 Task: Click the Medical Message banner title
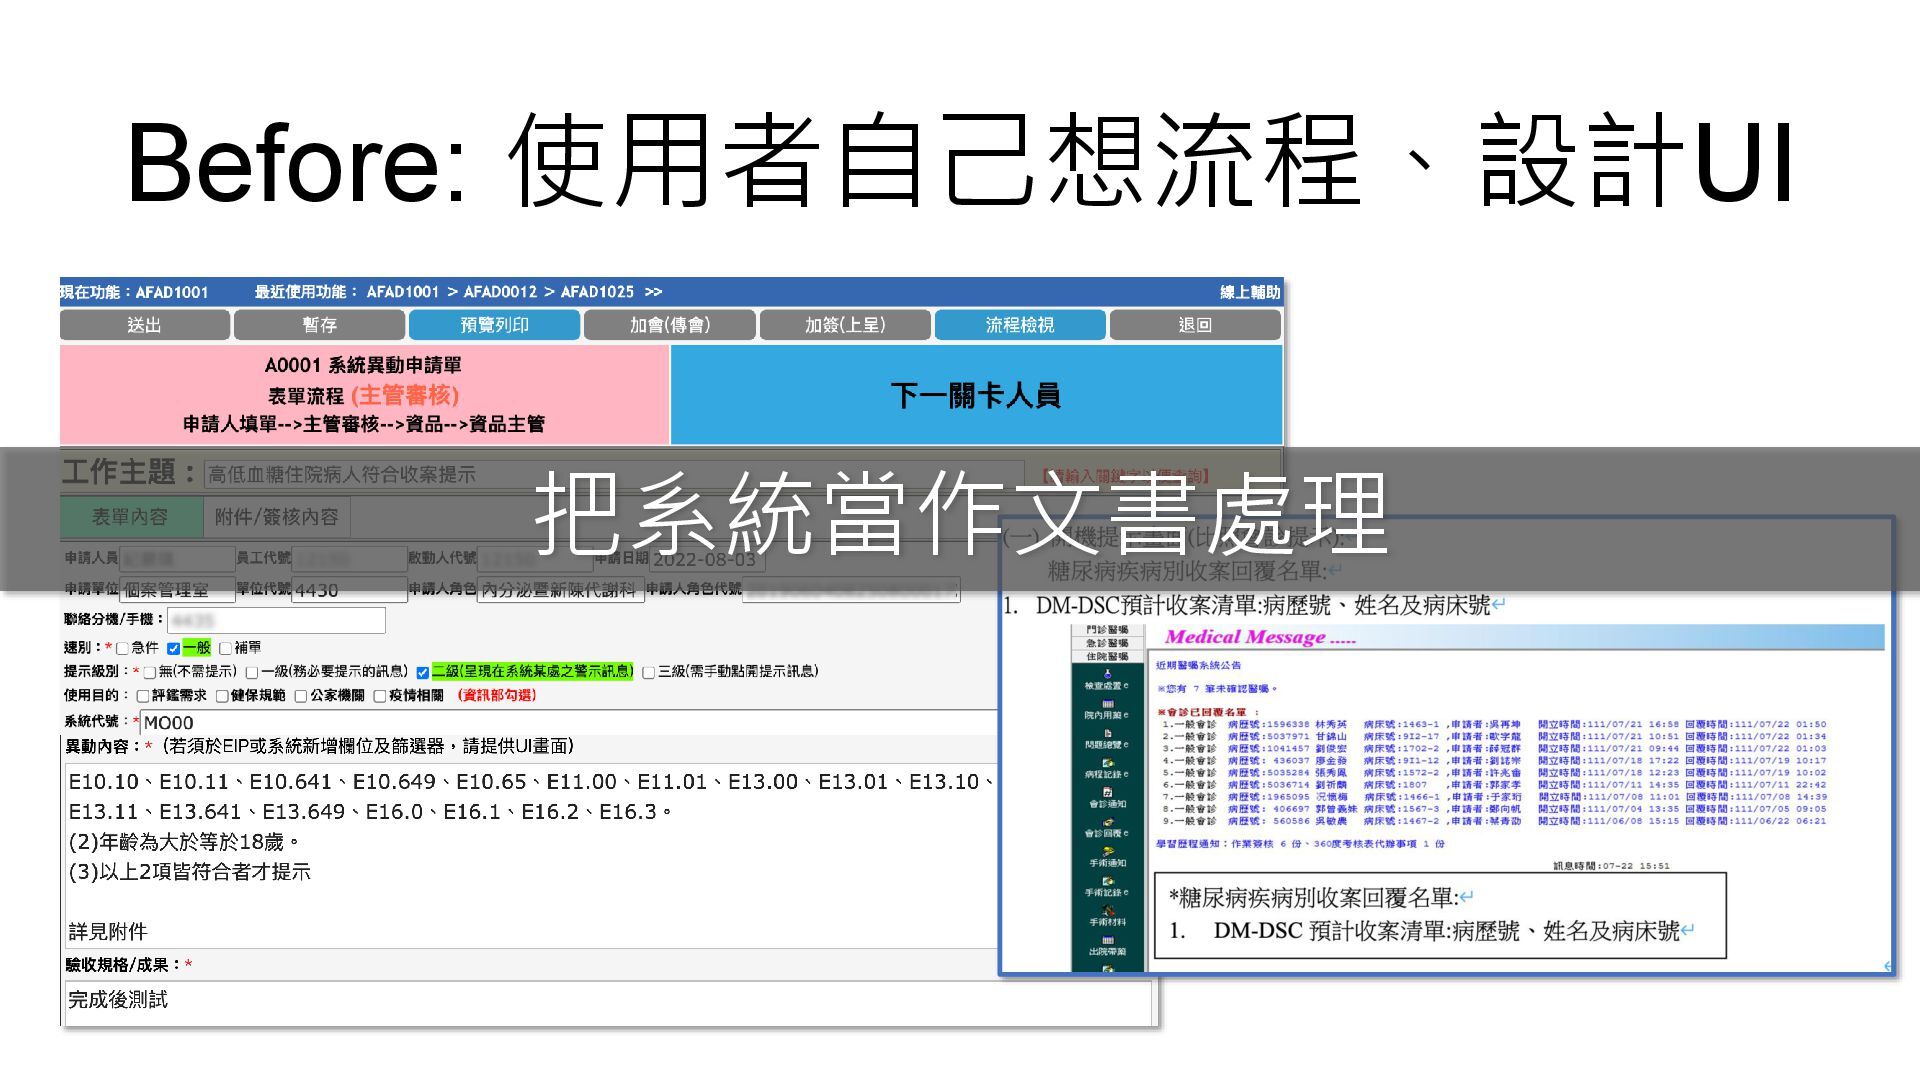click(x=1260, y=637)
